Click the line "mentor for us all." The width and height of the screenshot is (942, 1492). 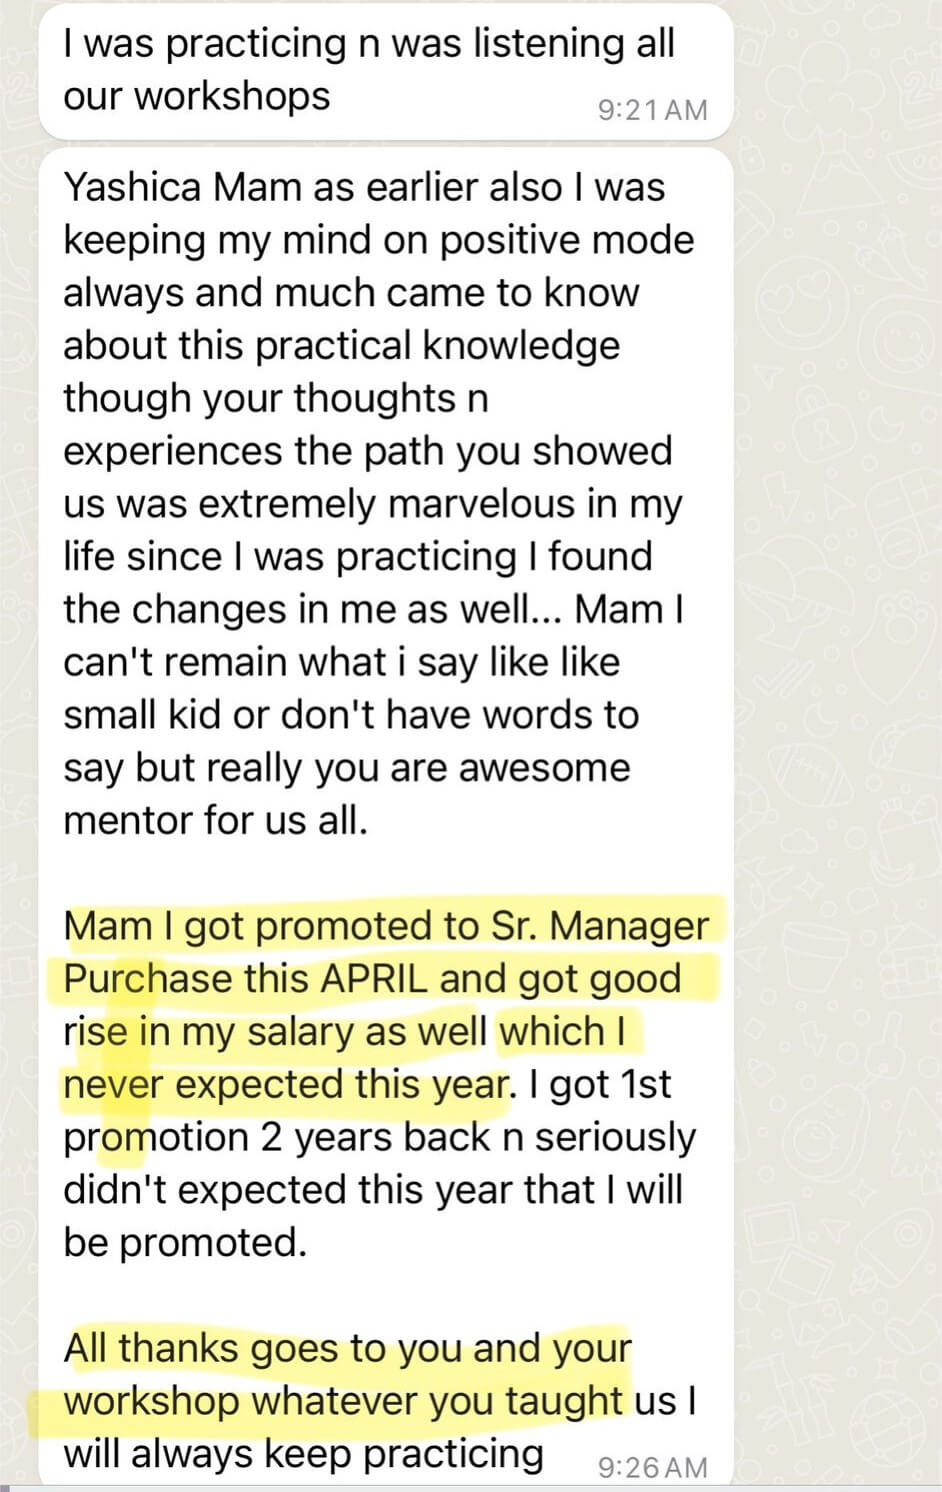tap(216, 820)
